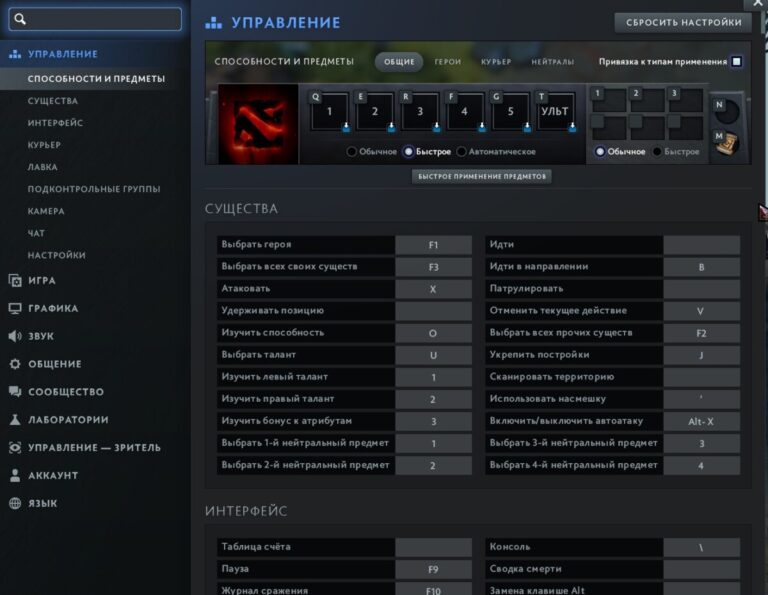Viewport: 768px width, 595px height.
Task: Click the Сбросить настройки button
Action: pos(683,23)
